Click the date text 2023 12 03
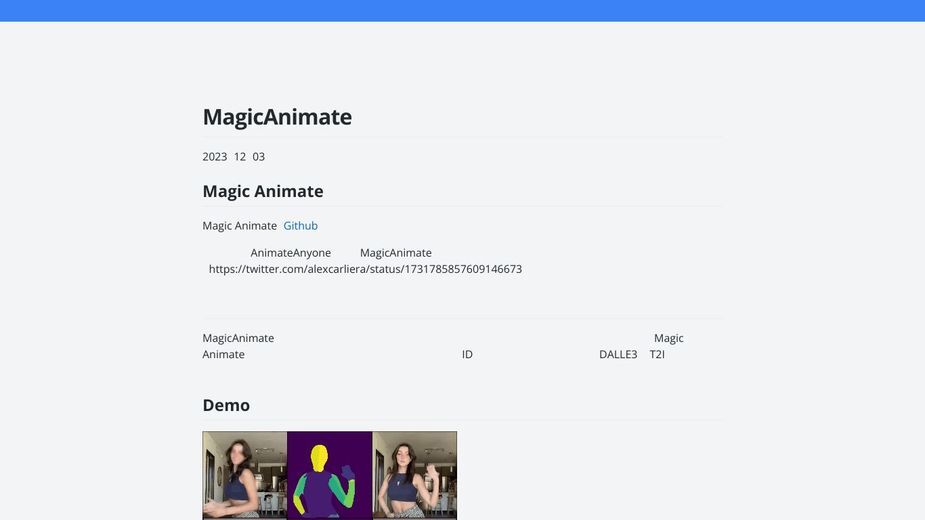Image resolution: width=925 pixels, height=520 pixels. point(234,156)
